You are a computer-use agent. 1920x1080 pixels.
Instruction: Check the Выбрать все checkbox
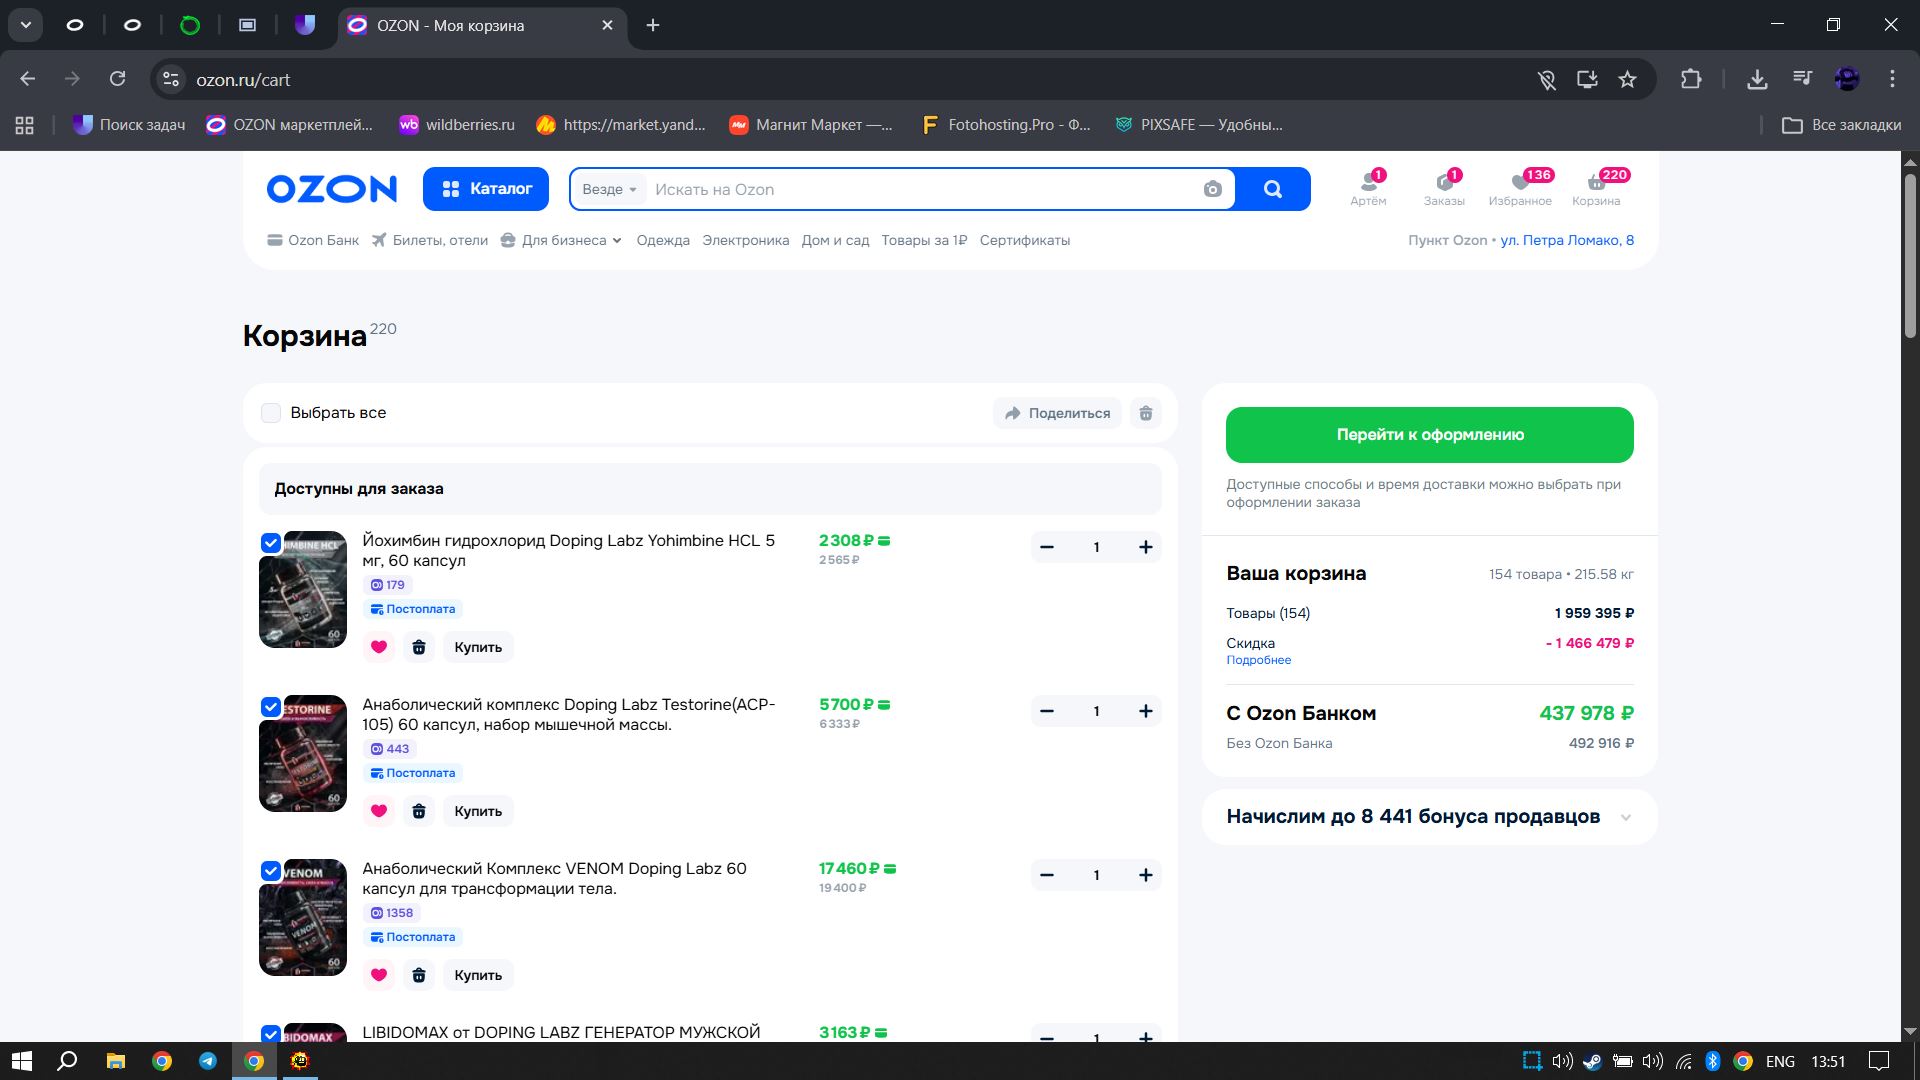pyautogui.click(x=271, y=413)
